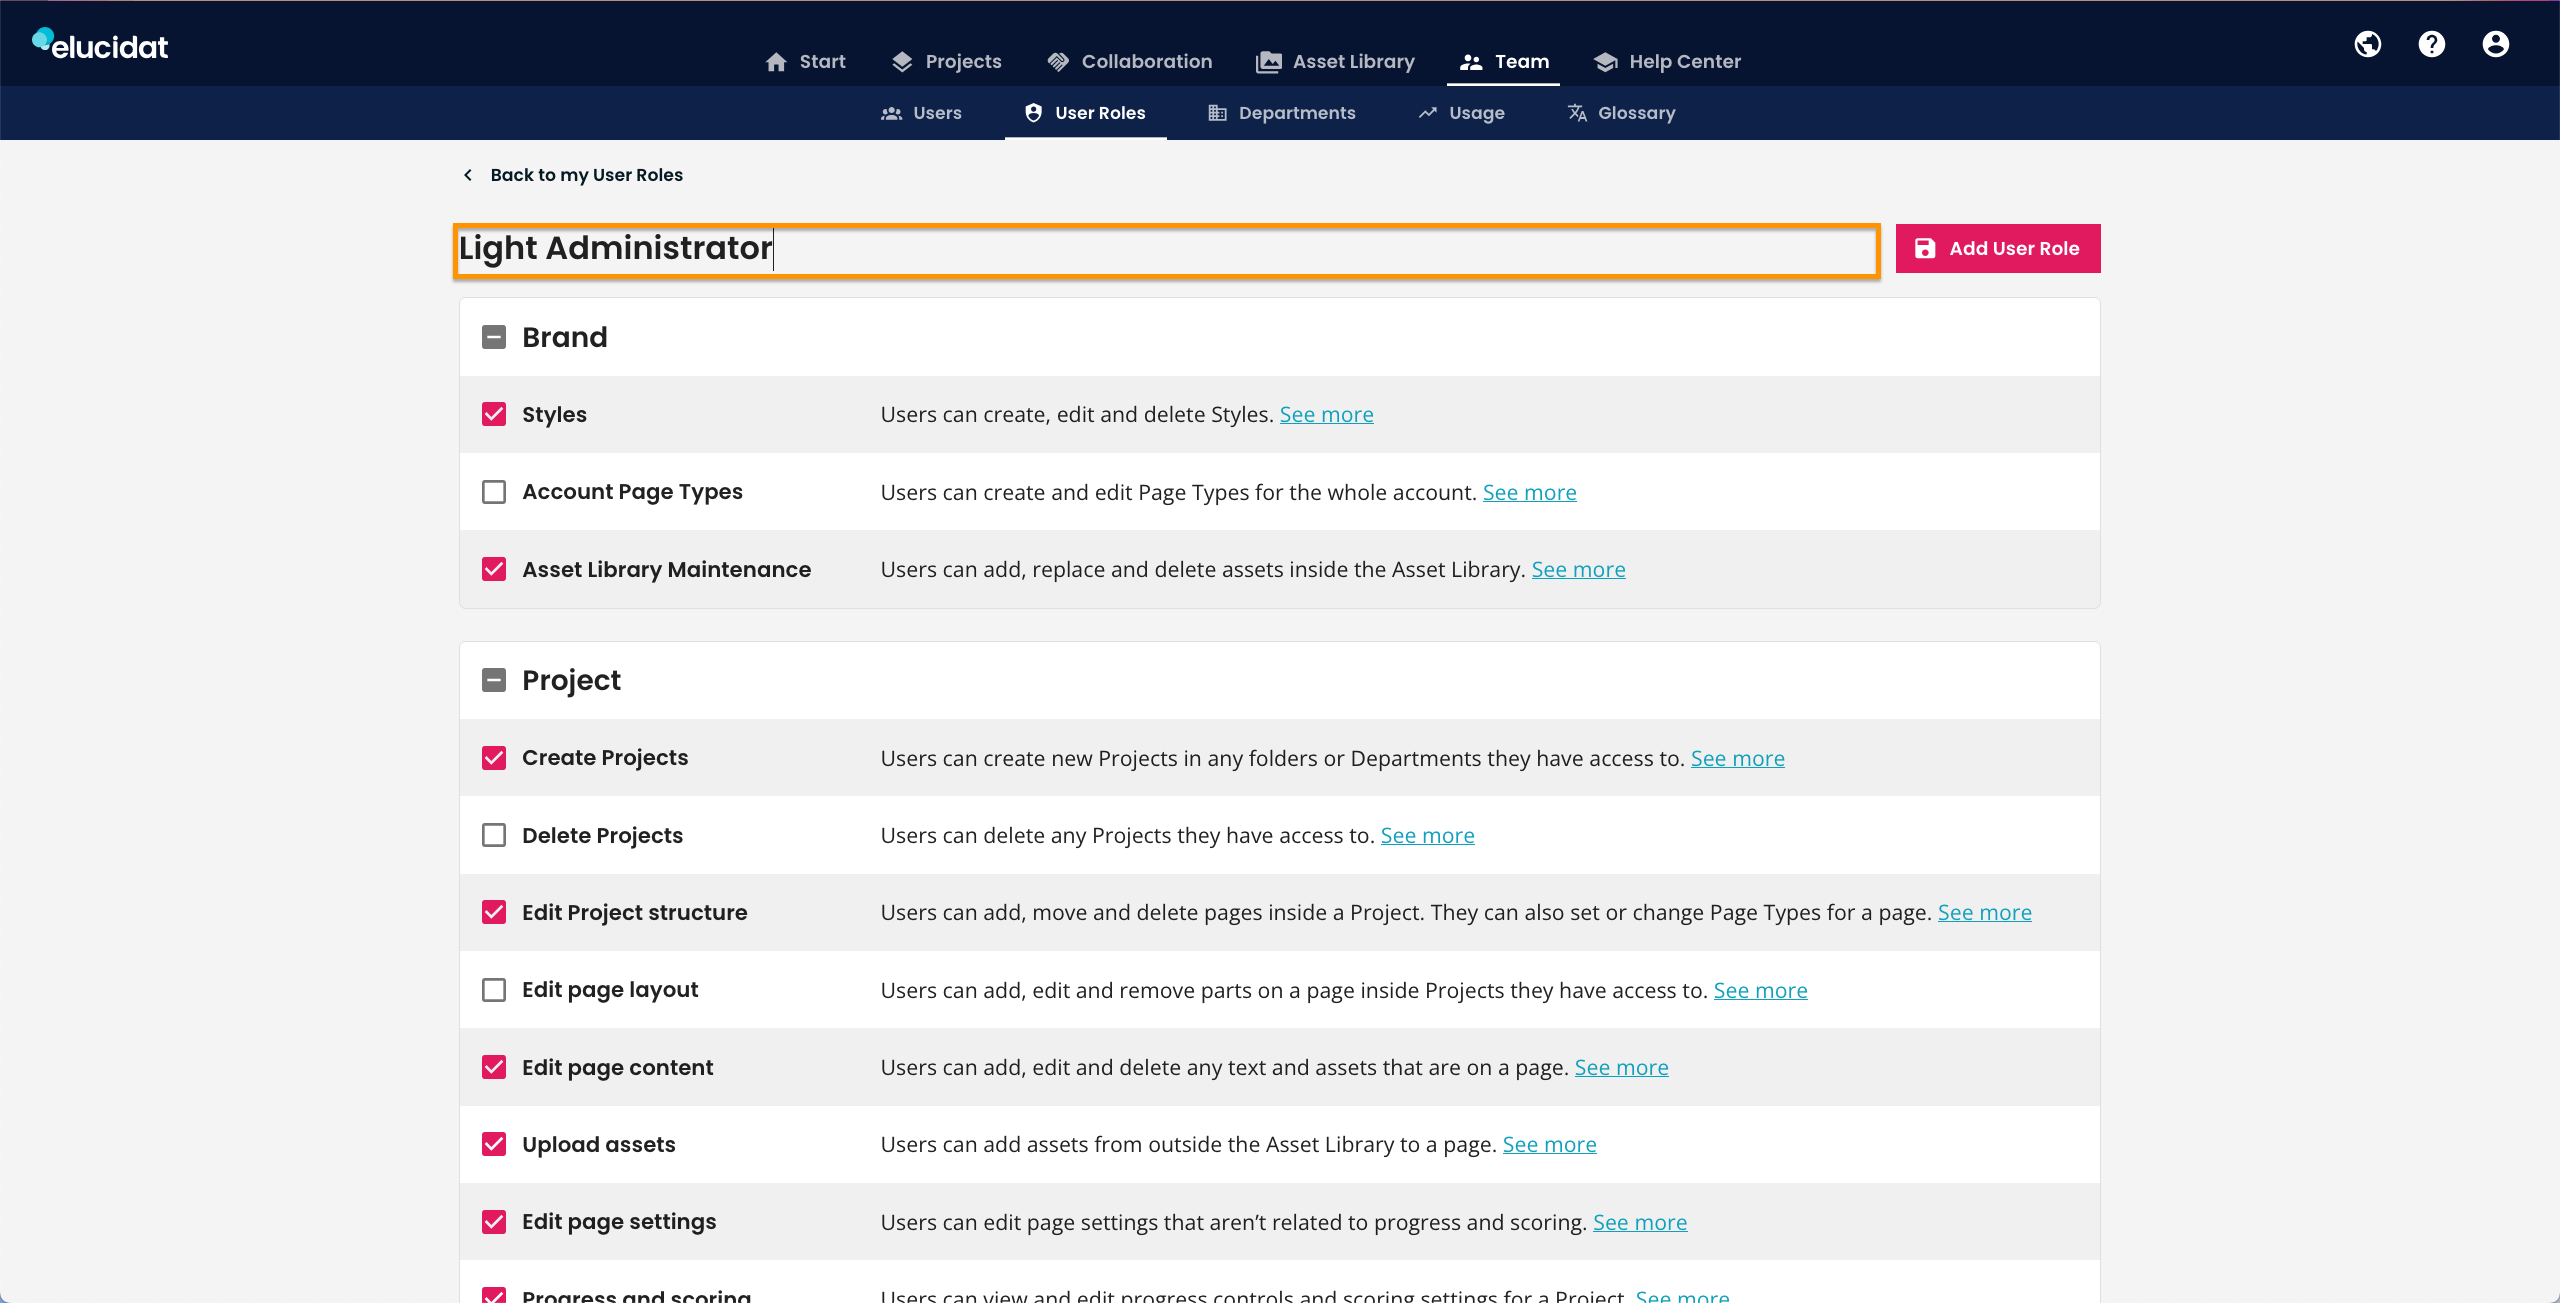Open the Help Center tab
This screenshot has width=2560, height=1303.
(x=1668, y=62)
